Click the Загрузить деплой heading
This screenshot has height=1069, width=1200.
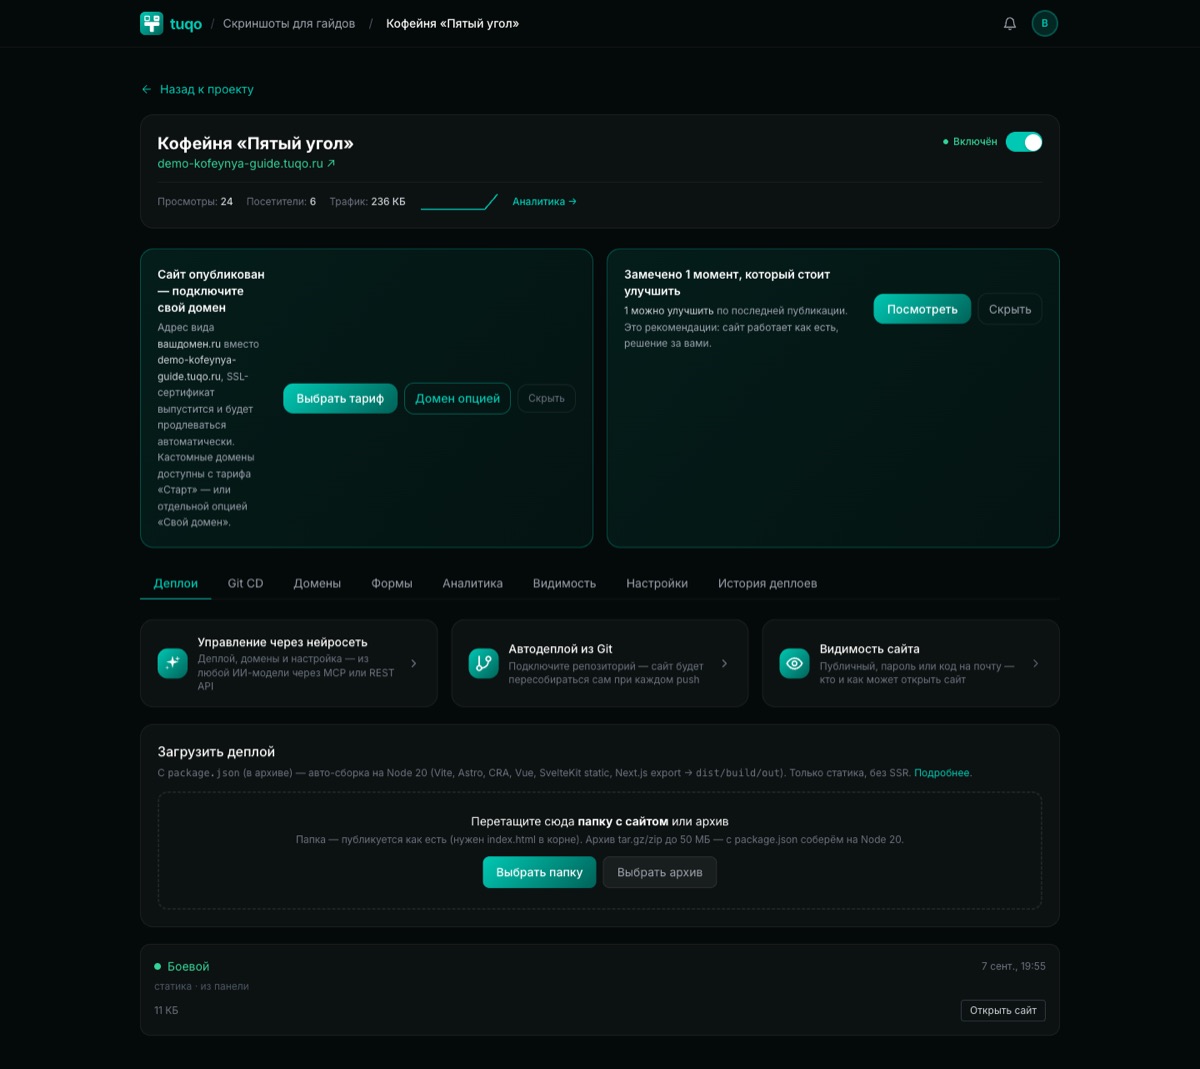click(216, 752)
